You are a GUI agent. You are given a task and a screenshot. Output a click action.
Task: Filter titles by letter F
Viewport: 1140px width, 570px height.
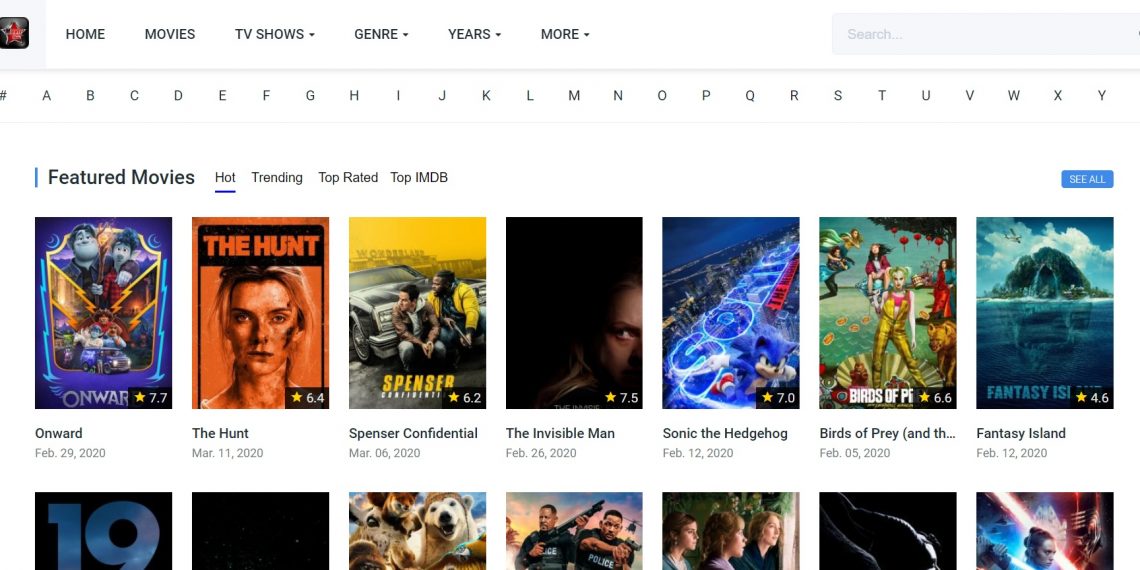click(x=266, y=95)
